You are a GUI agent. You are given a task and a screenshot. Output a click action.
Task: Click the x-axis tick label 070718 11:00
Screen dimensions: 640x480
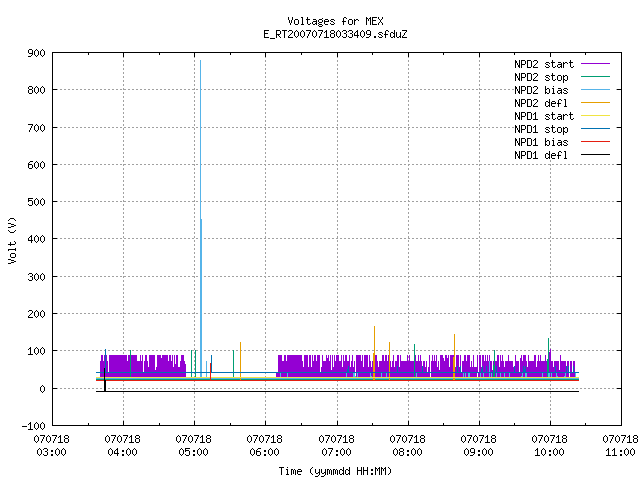[x=620, y=446]
